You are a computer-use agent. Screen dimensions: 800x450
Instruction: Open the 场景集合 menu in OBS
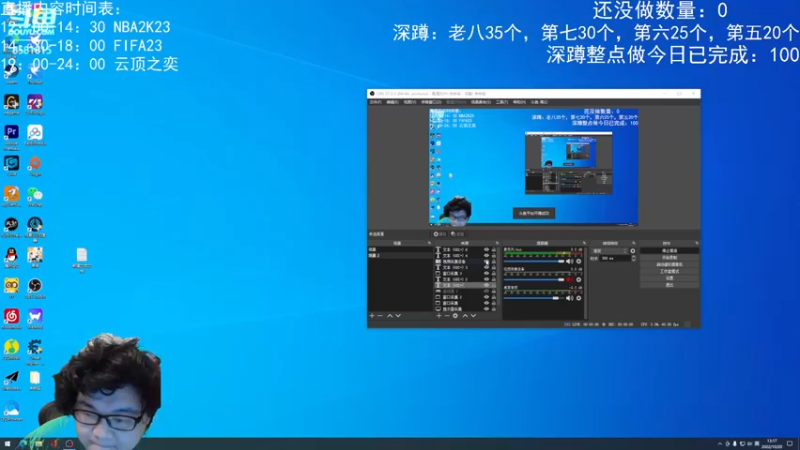[x=481, y=102]
